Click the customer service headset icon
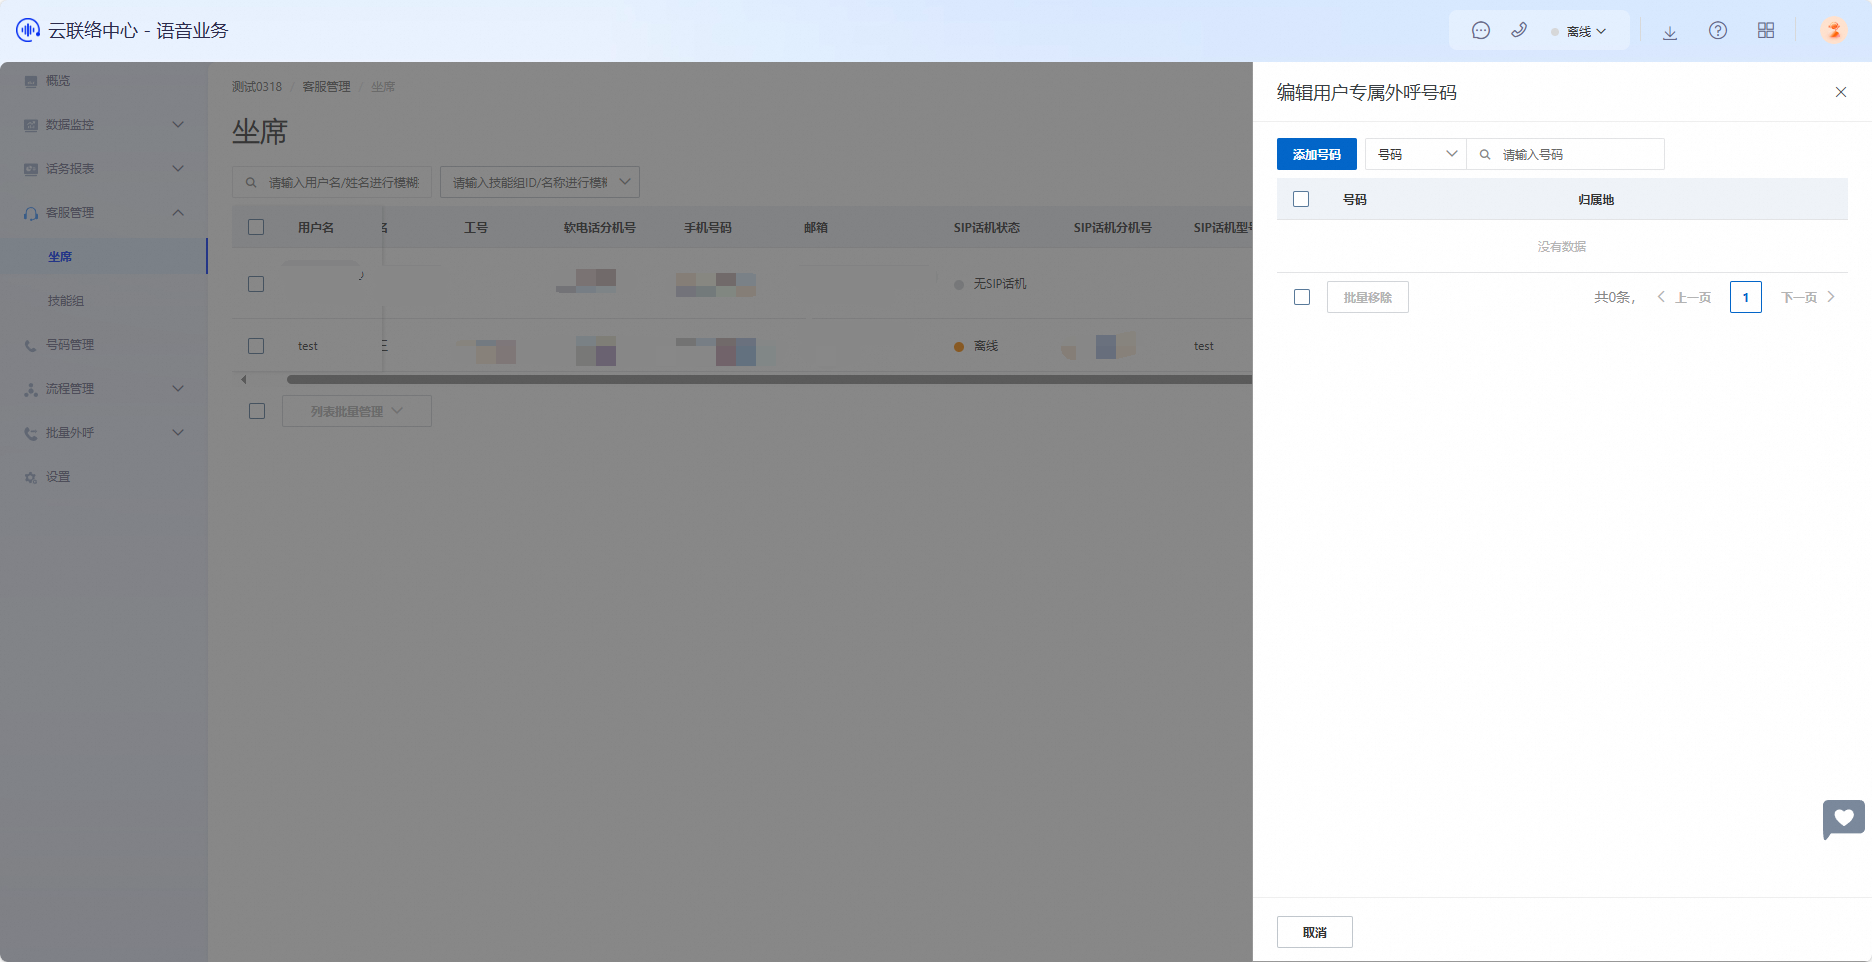The image size is (1872, 962). tap(31, 213)
